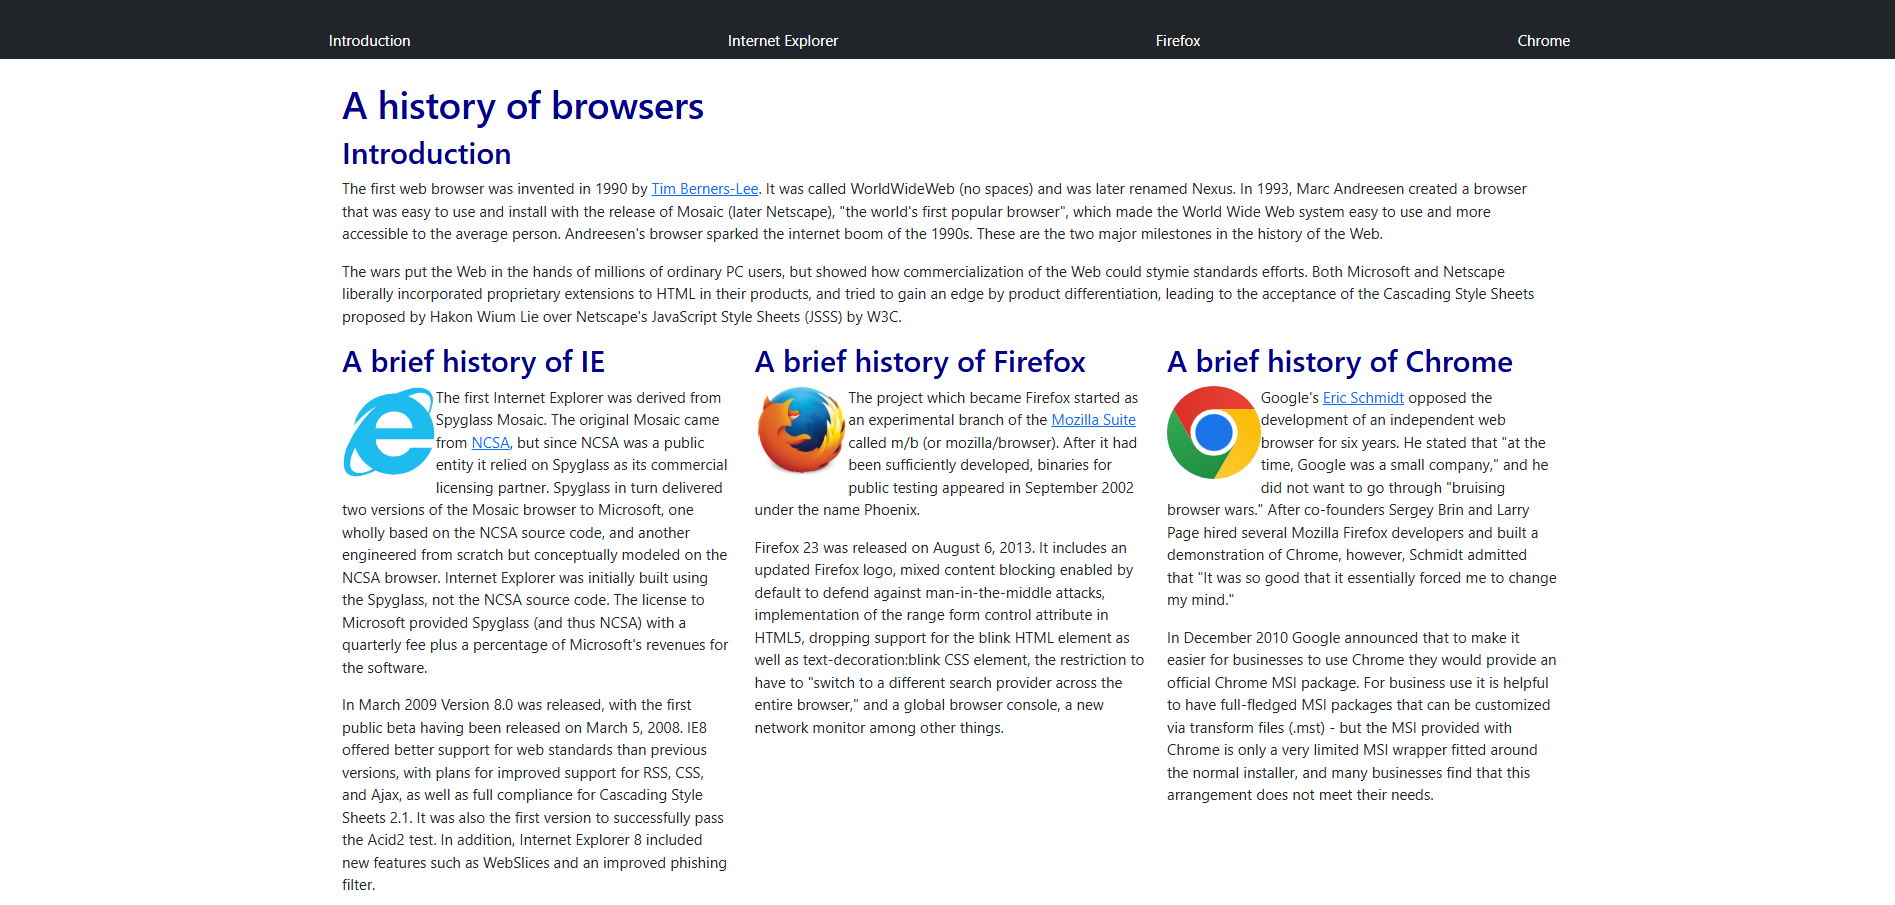Image resolution: width=1895 pixels, height=905 pixels.
Task: Click the Firefox logo image
Action: coord(801,432)
